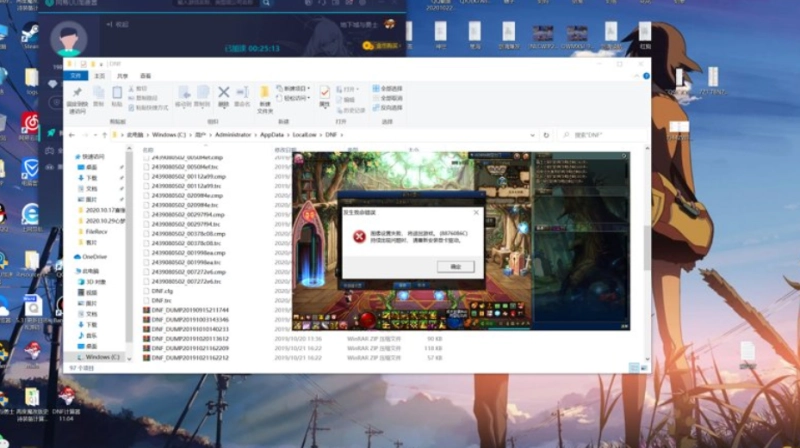This screenshot has height=448, width=800.
Task: Click Paste shortcut (粘贴快捷方式)
Action: 148,108
